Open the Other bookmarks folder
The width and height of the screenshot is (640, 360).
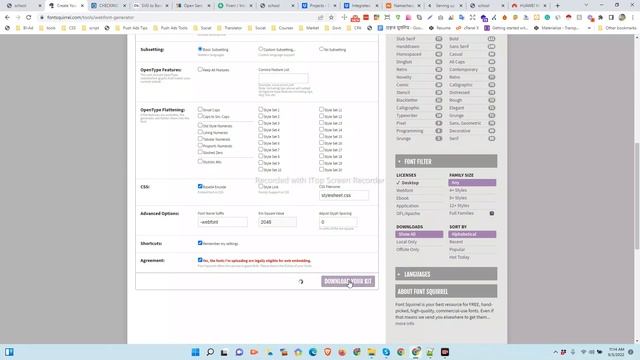[x=617, y=28]
